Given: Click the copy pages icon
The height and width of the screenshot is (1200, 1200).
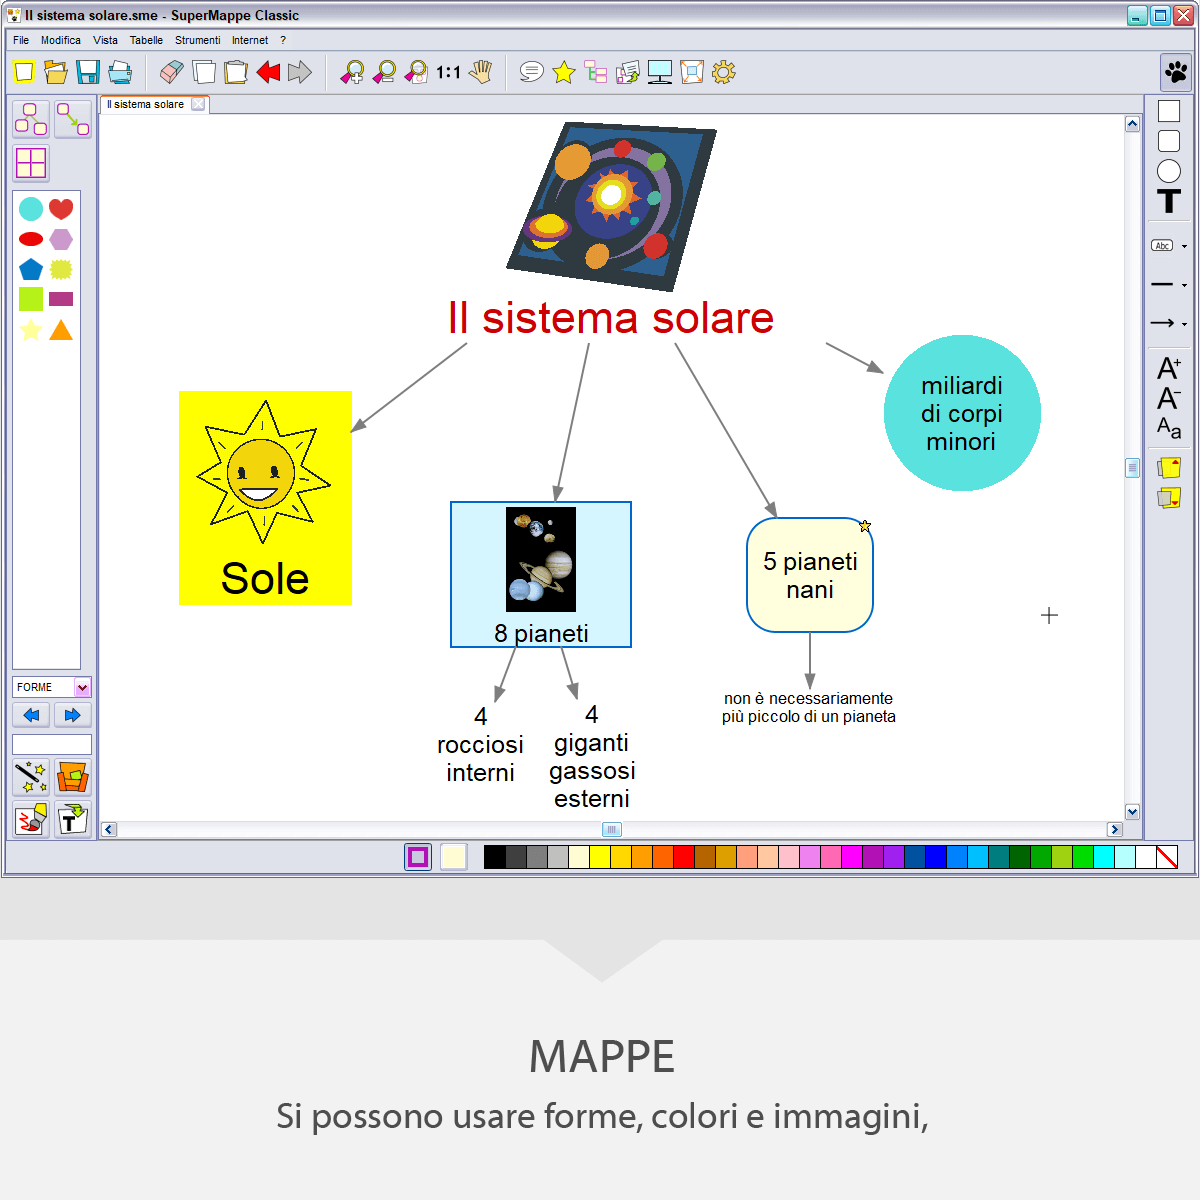Looking at the screenshot, I should coord(204,72).
